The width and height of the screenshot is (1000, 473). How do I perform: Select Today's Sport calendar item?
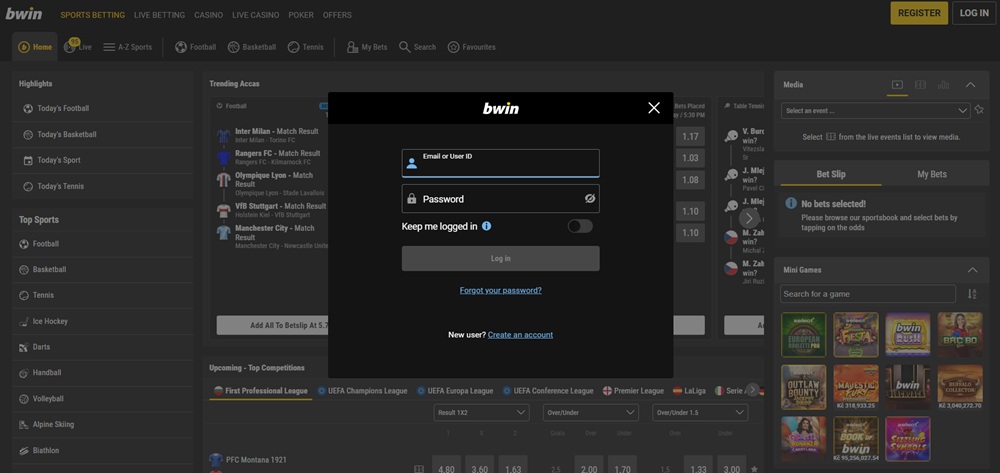102,160
